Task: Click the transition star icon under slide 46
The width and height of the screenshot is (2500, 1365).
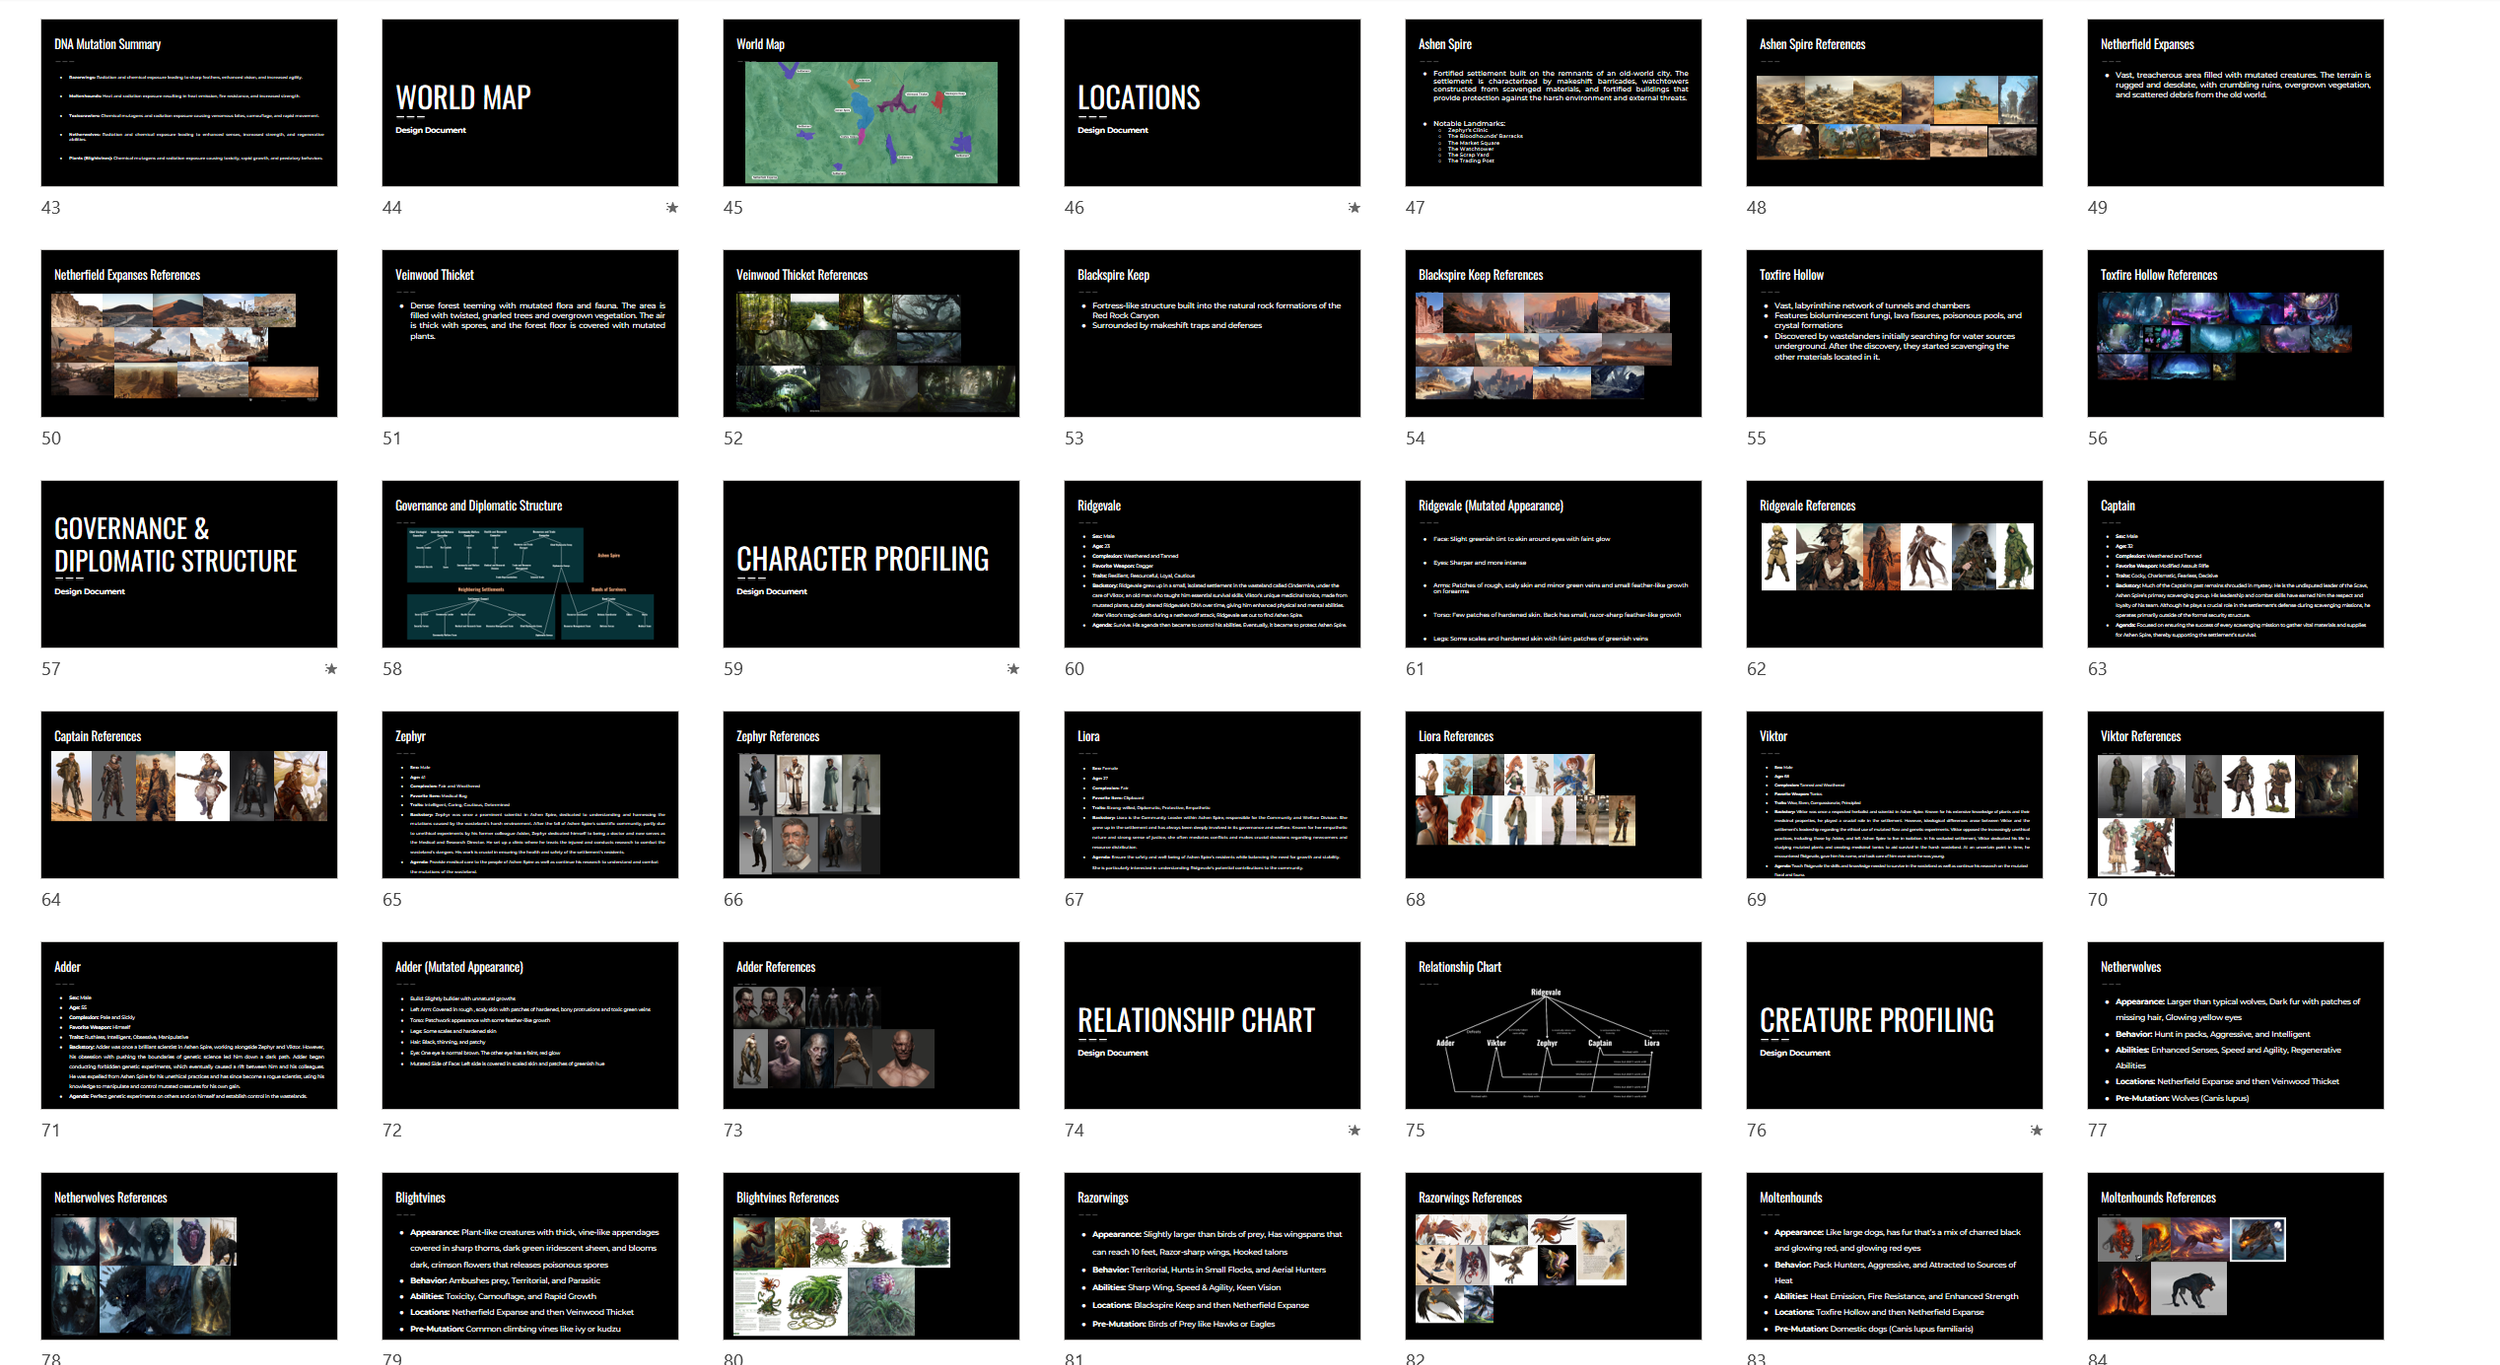Action: coord(1354,208)
